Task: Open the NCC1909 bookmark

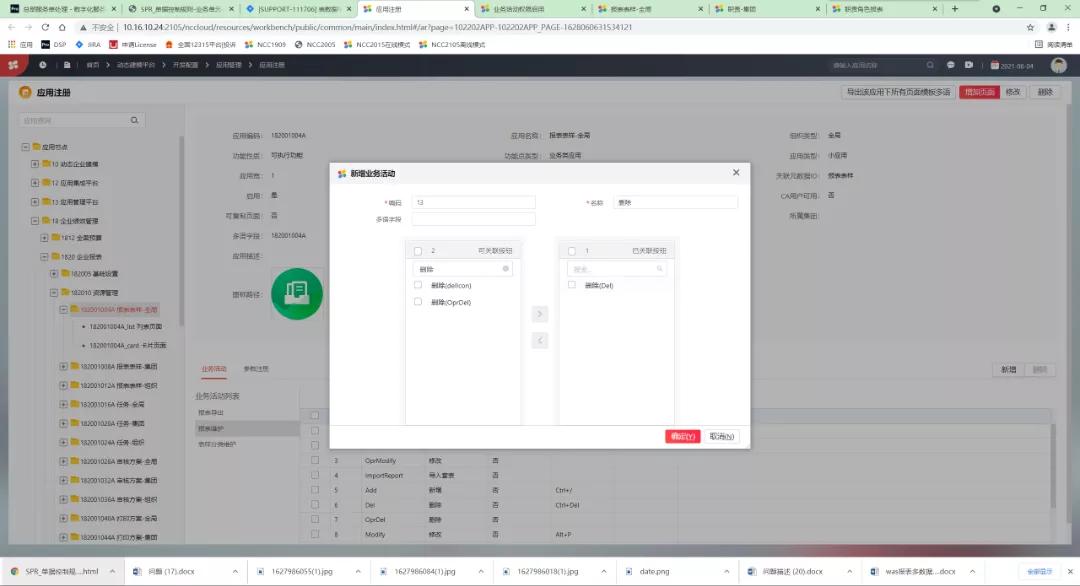Action: pos(265,44)
